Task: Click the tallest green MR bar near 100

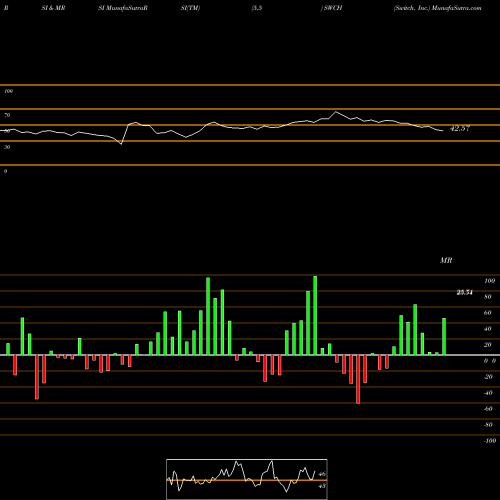Action: 315,315
